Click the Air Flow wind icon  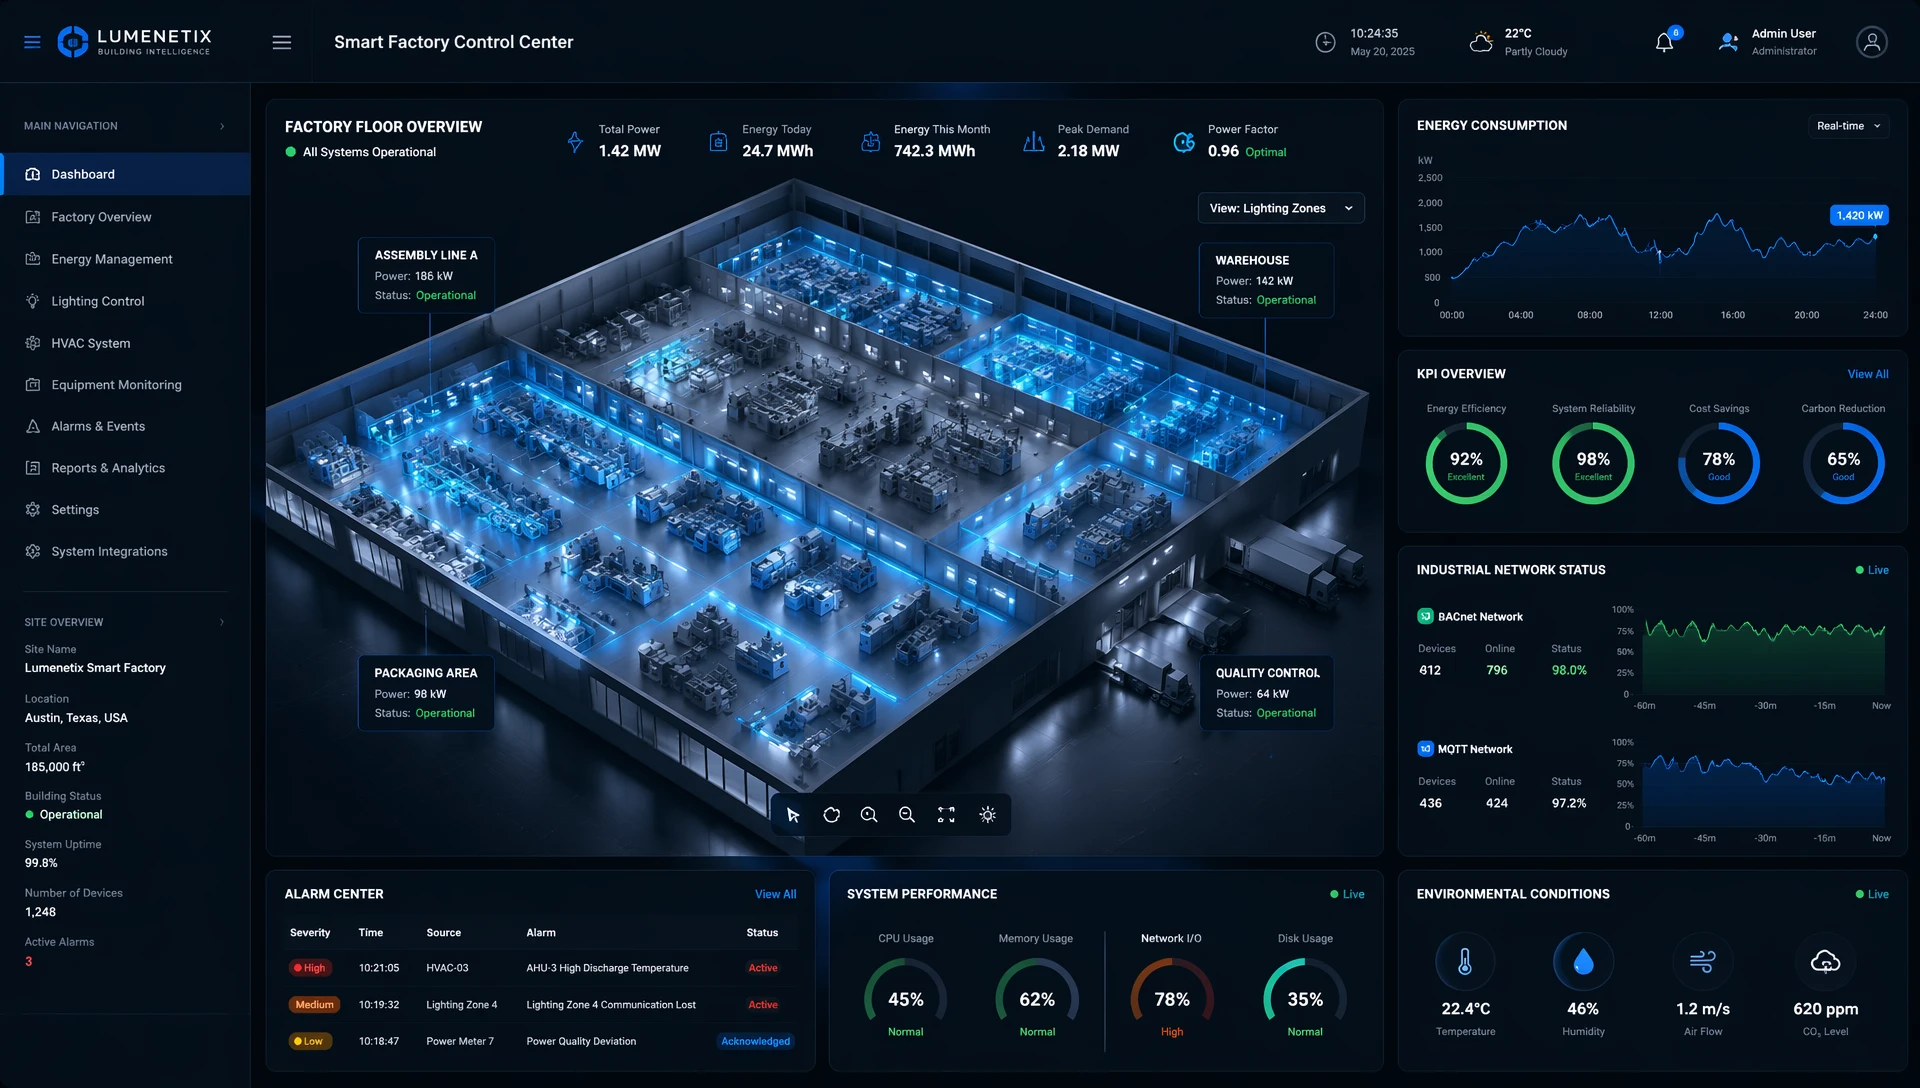coord(1702,962)
